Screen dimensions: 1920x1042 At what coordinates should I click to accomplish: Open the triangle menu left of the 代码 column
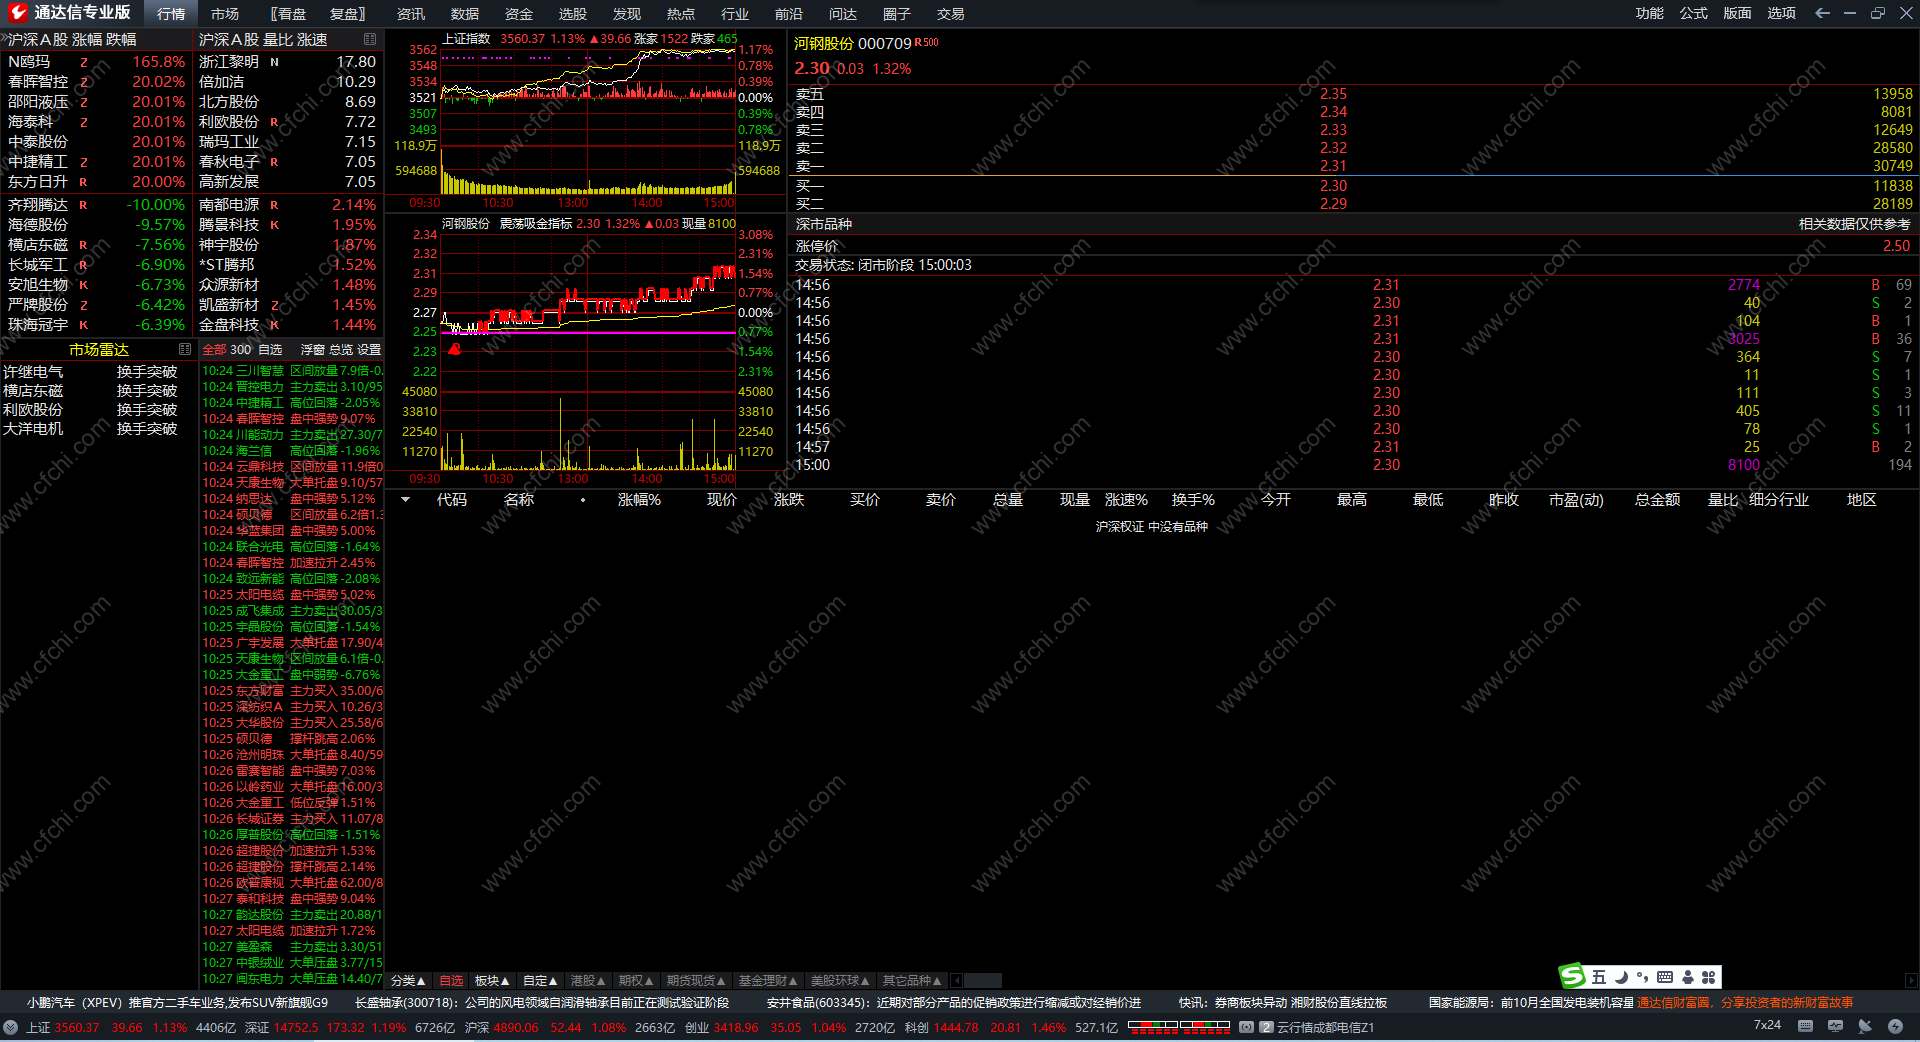click(x=405, y=500)
